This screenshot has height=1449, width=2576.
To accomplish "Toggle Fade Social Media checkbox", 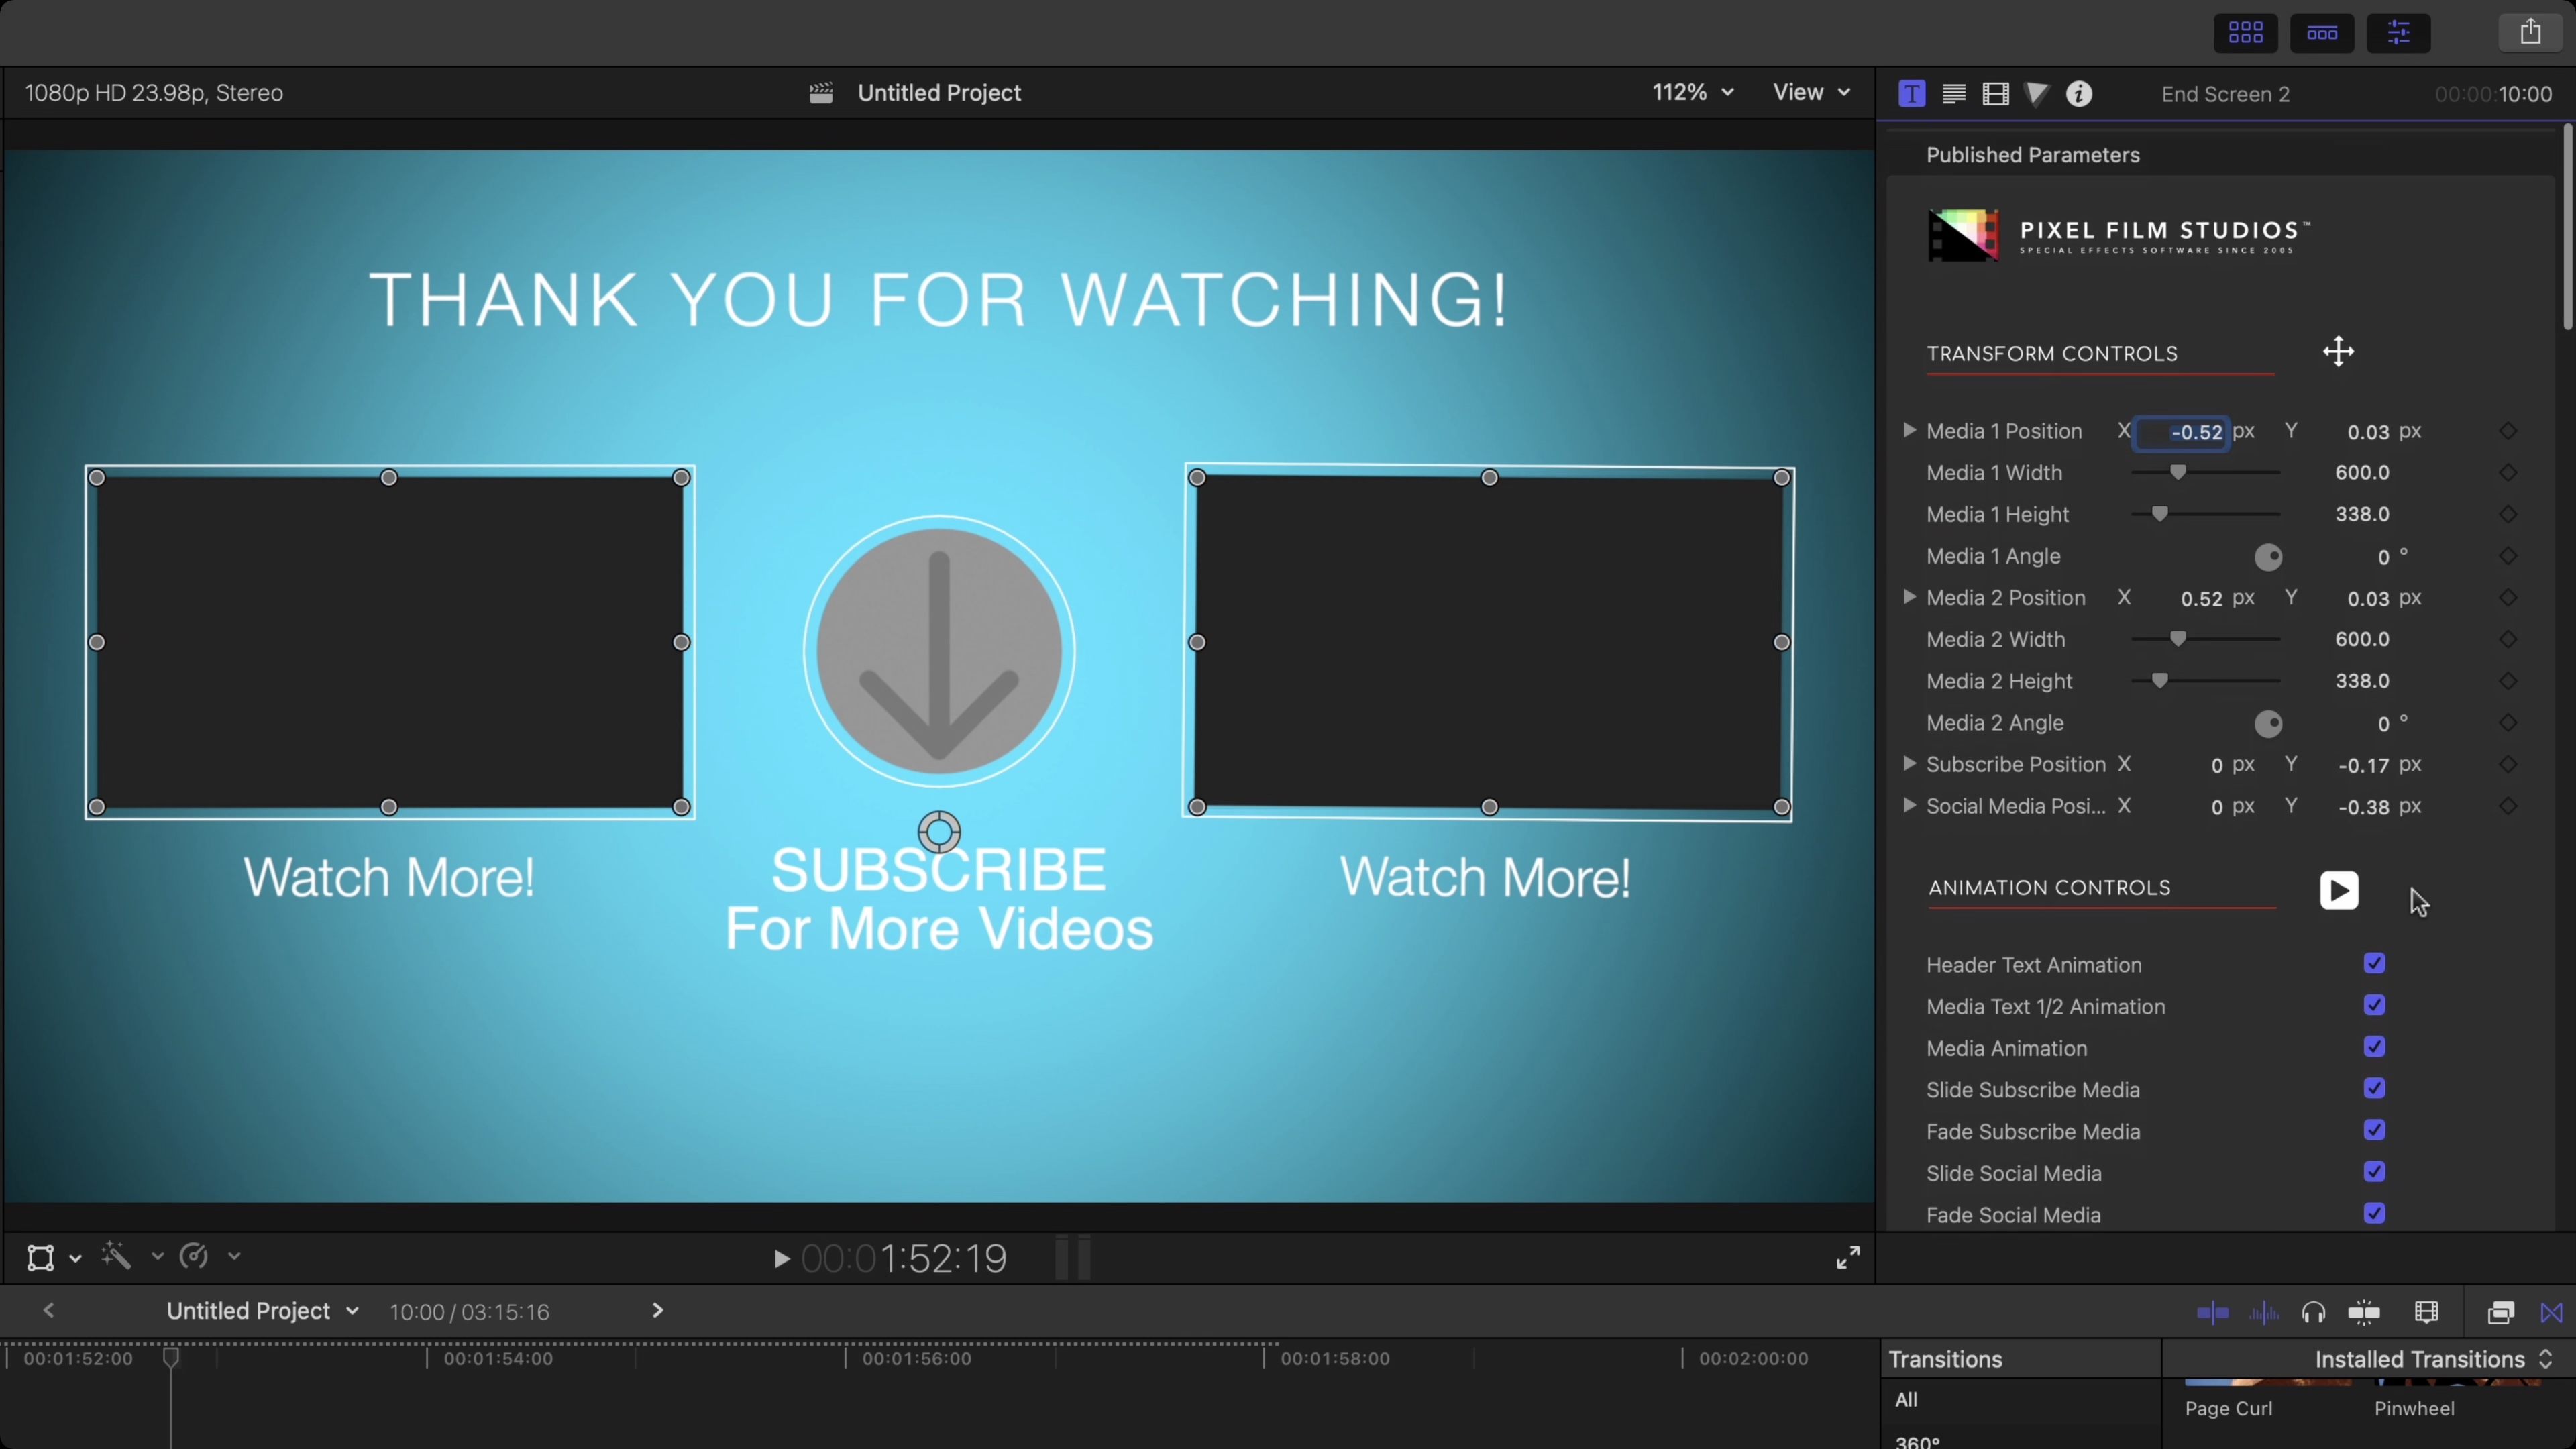I will 2374,1213.
